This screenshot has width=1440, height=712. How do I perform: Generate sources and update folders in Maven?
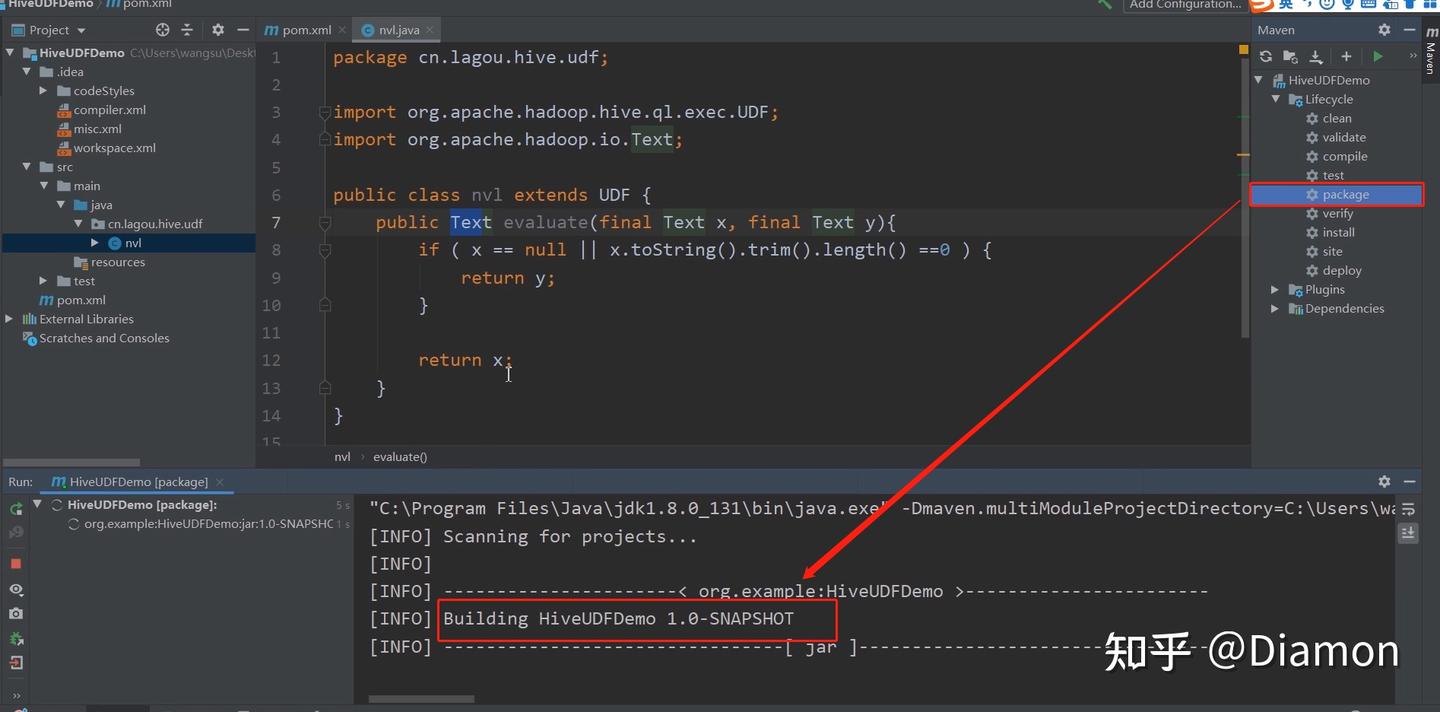(1290, 57)
